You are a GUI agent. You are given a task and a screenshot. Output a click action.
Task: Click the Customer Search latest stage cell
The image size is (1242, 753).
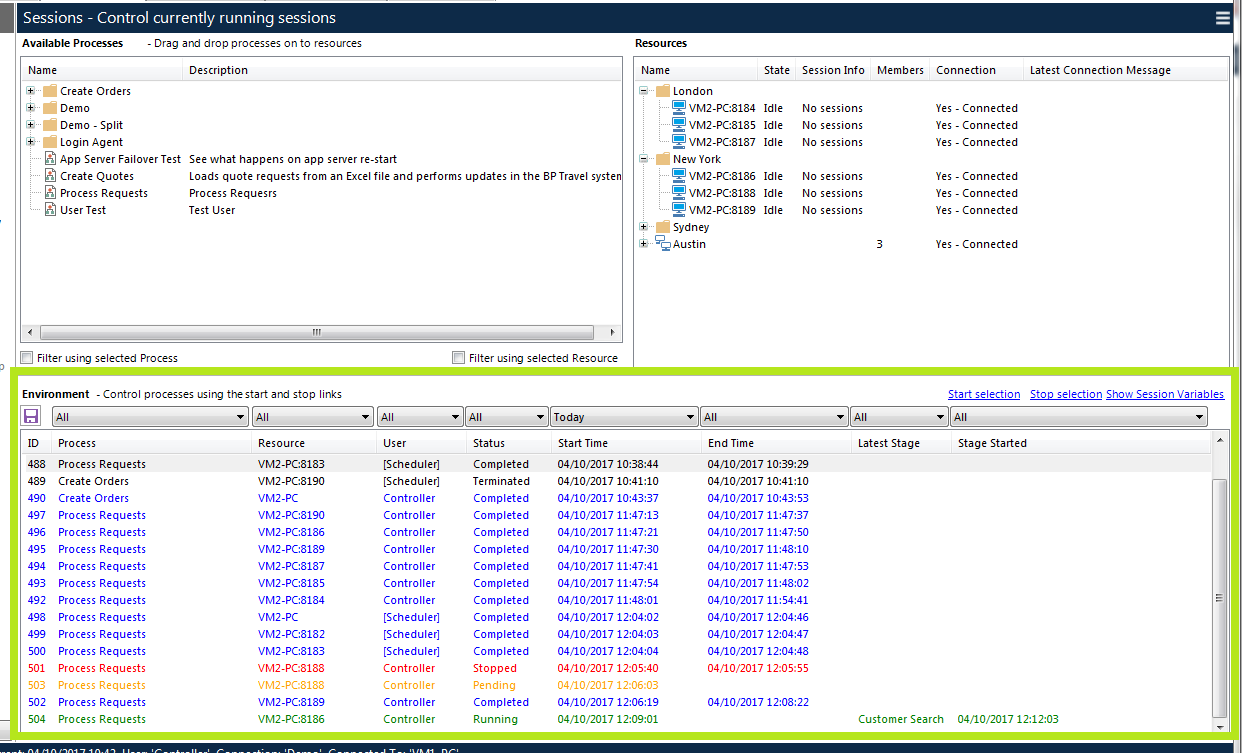[901, 719]
